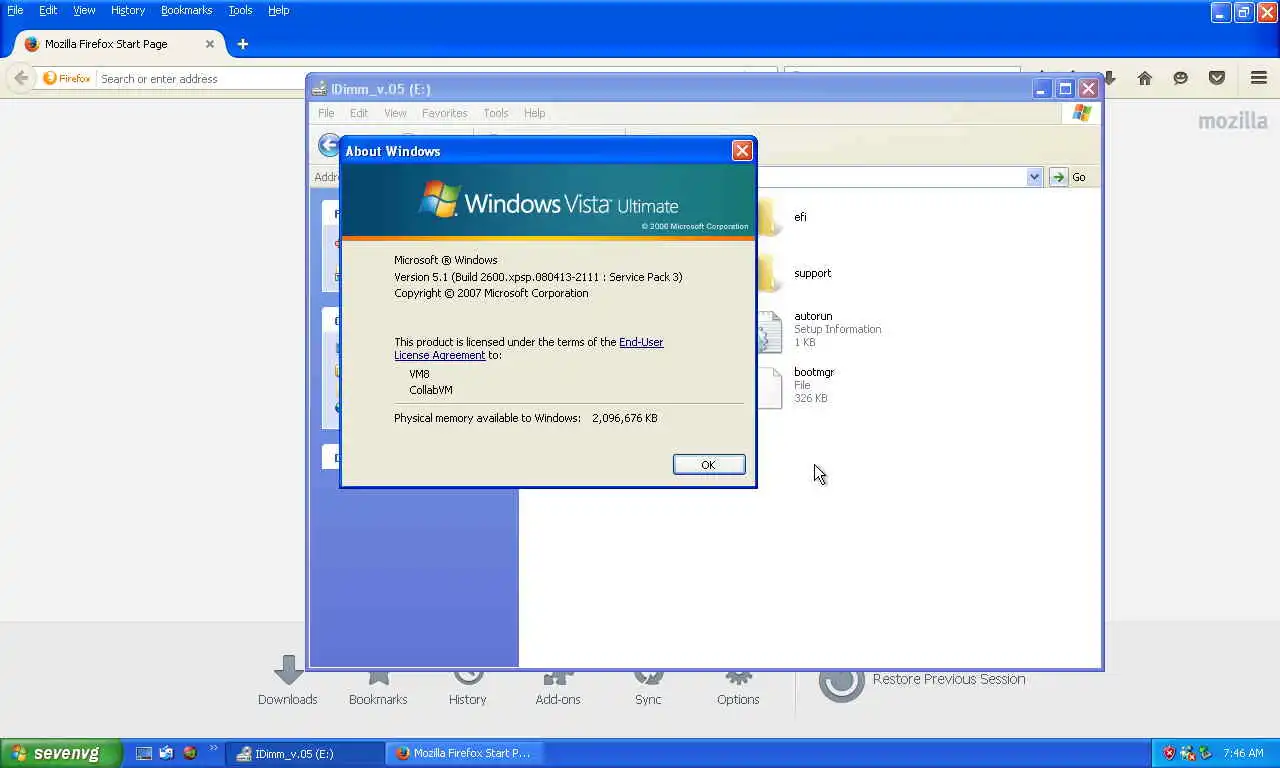Open Sync shortcut on start page
Viewport: 1280px width, 768px height.
tap(648, 688)
